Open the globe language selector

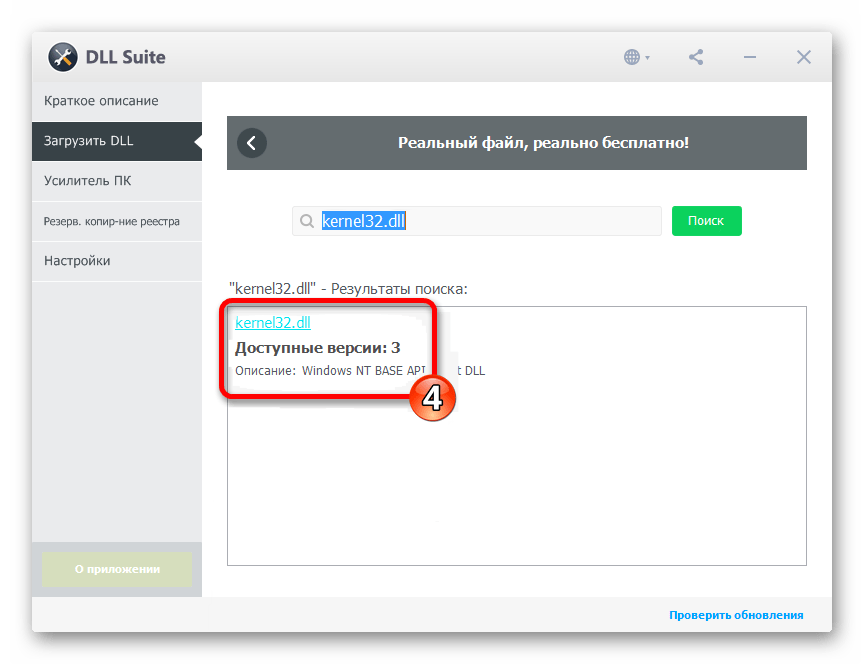[632, 57]
